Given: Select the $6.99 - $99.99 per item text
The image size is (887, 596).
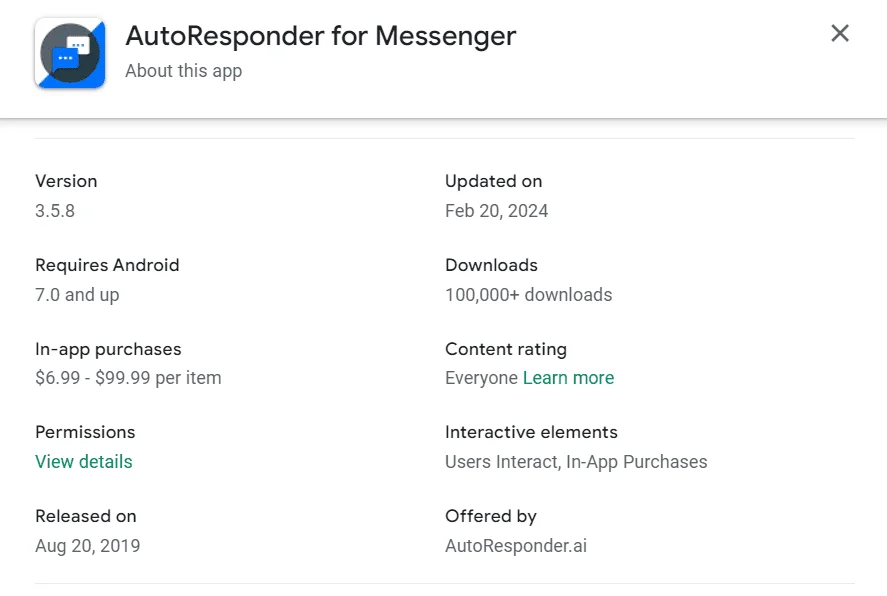Looking at the screenshot, I should [128, 378].
